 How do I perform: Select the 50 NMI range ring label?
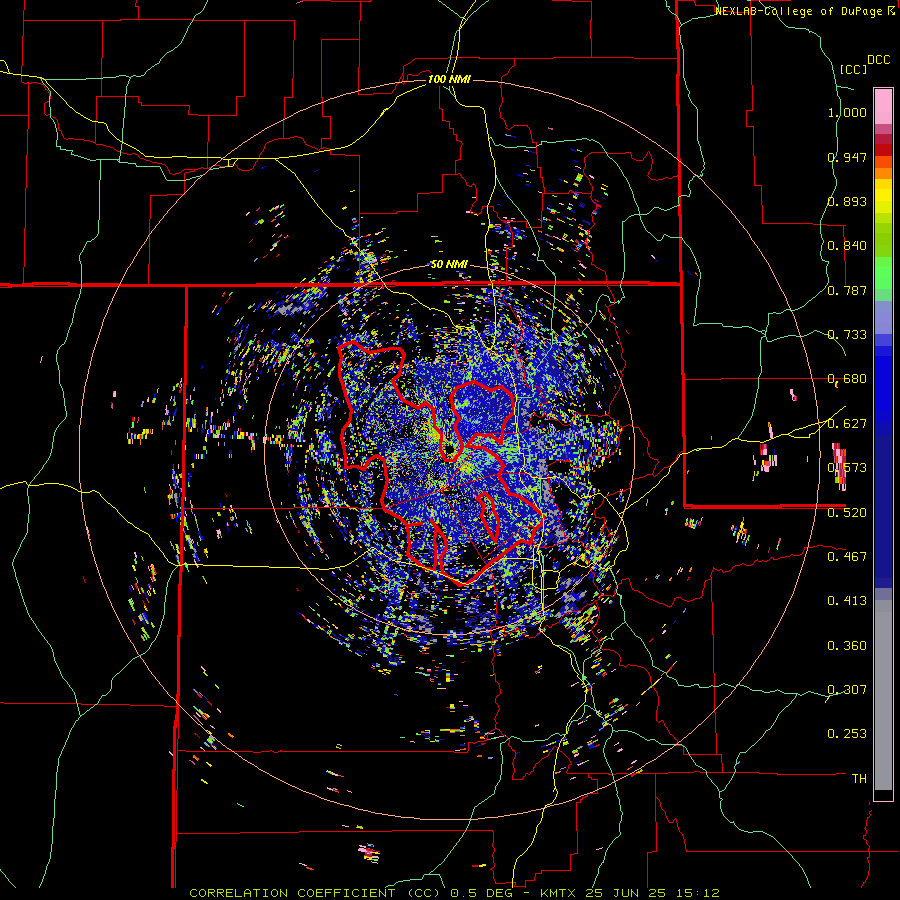(449, 264)
